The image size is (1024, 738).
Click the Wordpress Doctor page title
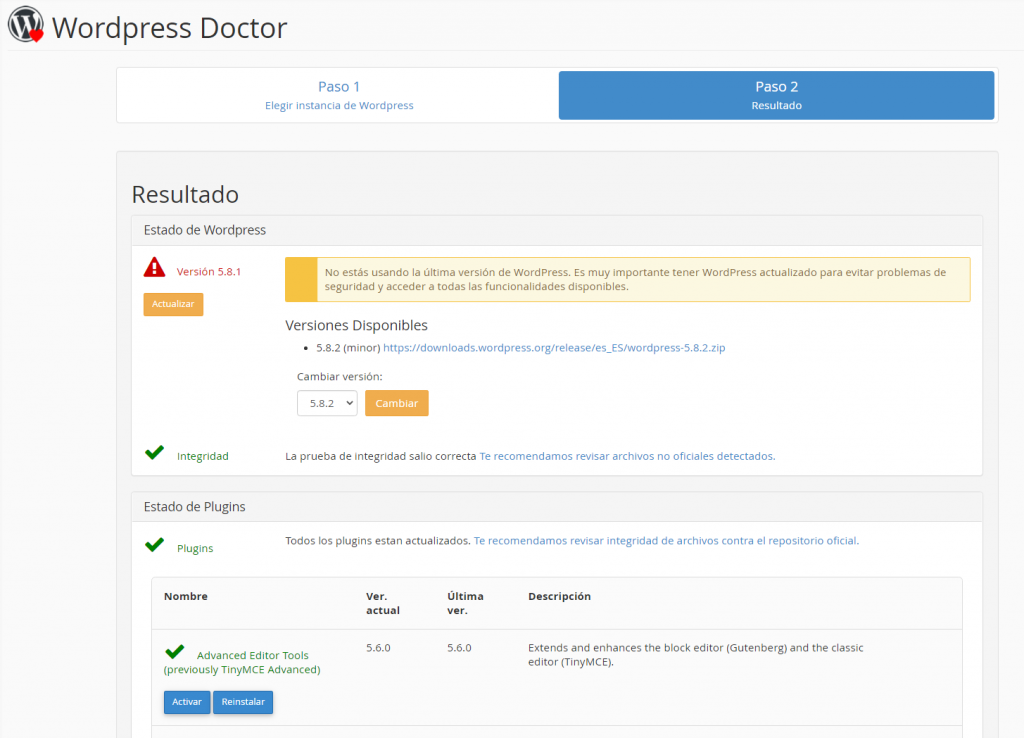point(170,28)
